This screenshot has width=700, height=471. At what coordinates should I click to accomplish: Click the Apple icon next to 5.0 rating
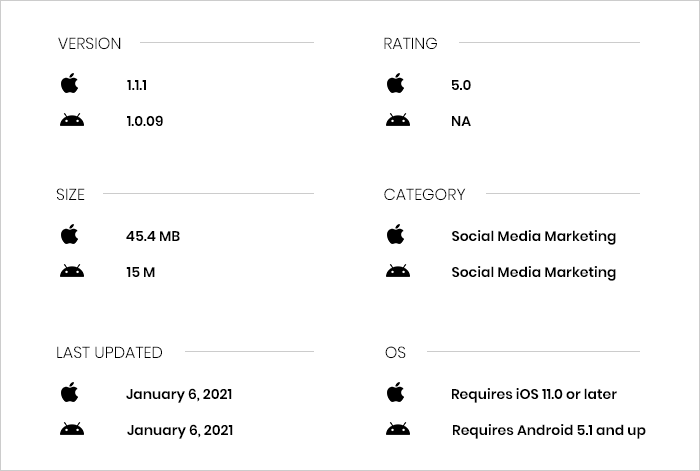(x=396, y=84)
